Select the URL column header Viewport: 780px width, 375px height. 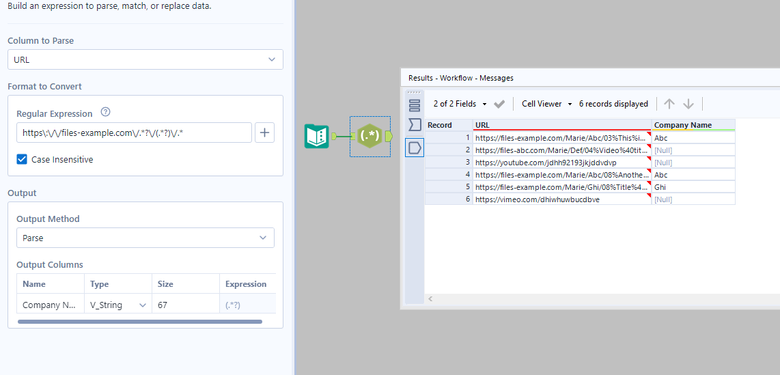click(x=562, y=125)
